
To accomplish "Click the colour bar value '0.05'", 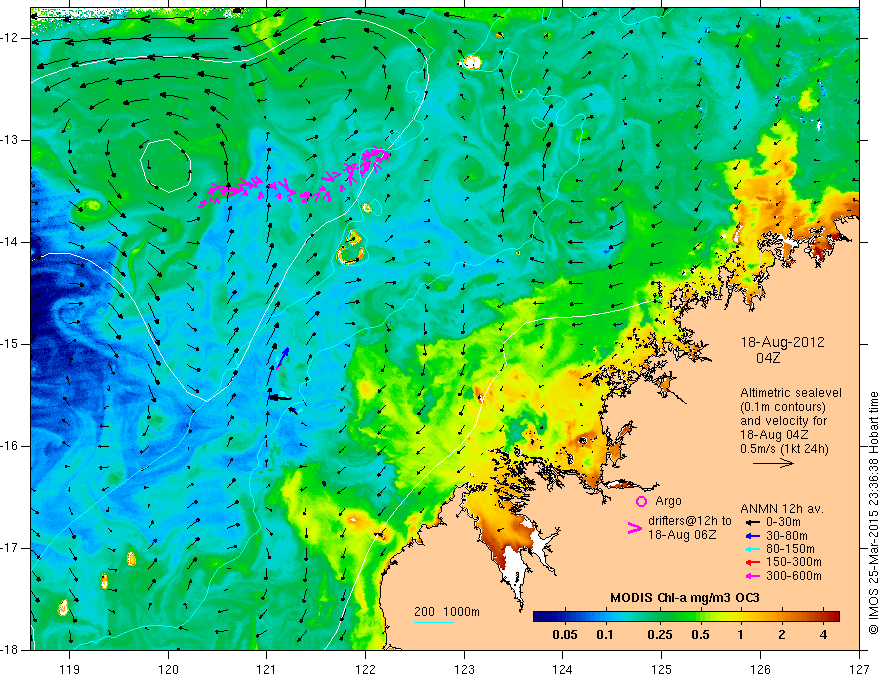I will 564,635.
